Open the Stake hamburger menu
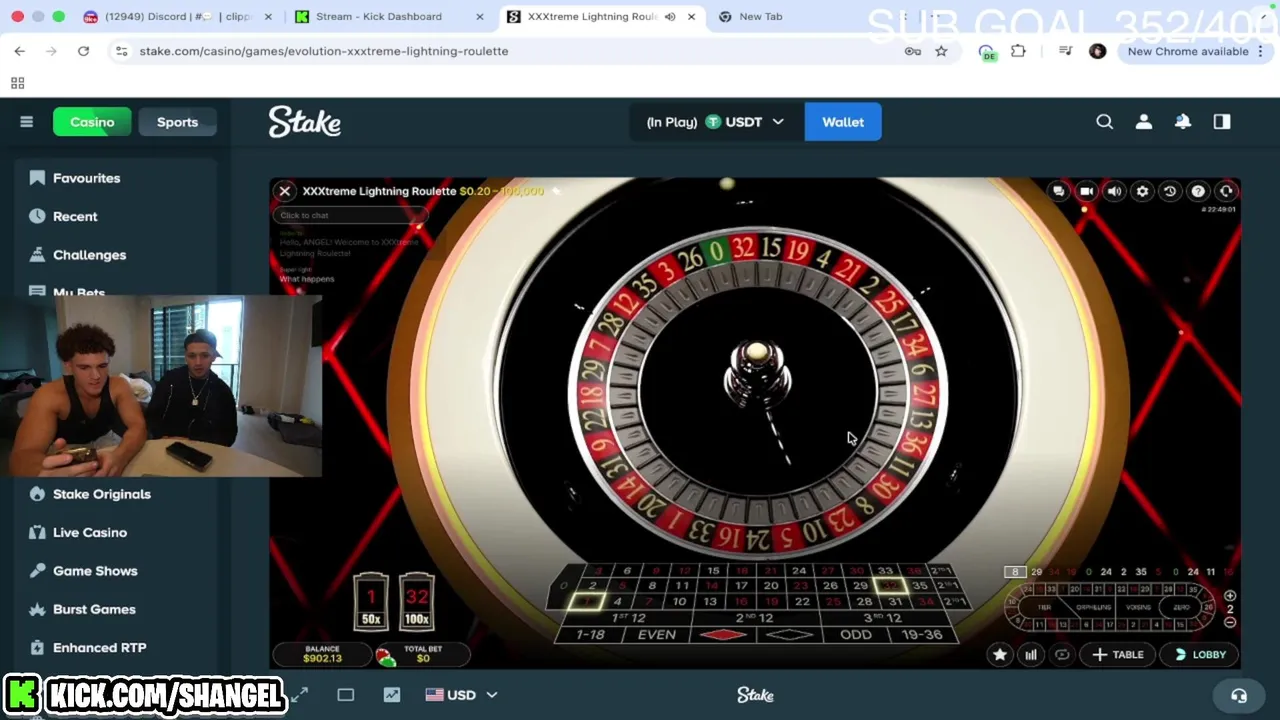The image size is (1280, 720). 27,122
